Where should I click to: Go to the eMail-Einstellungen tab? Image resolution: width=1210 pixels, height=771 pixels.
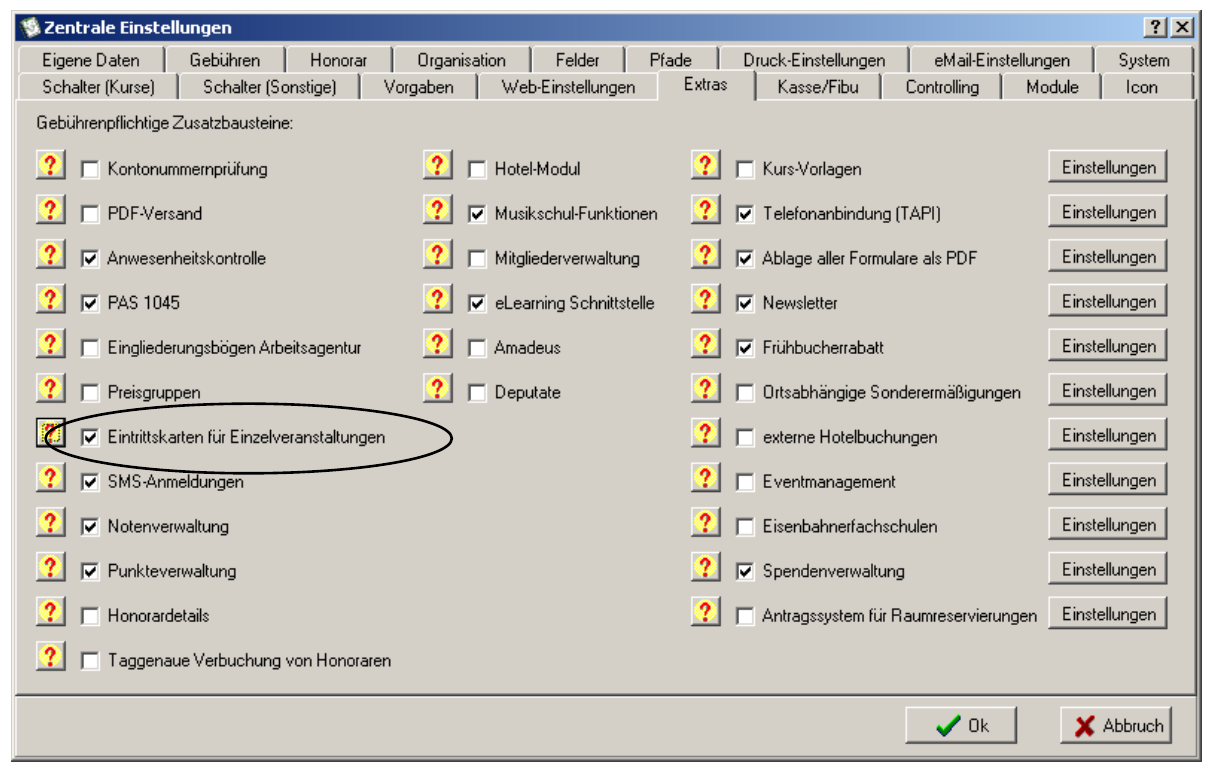[1002, 60]
